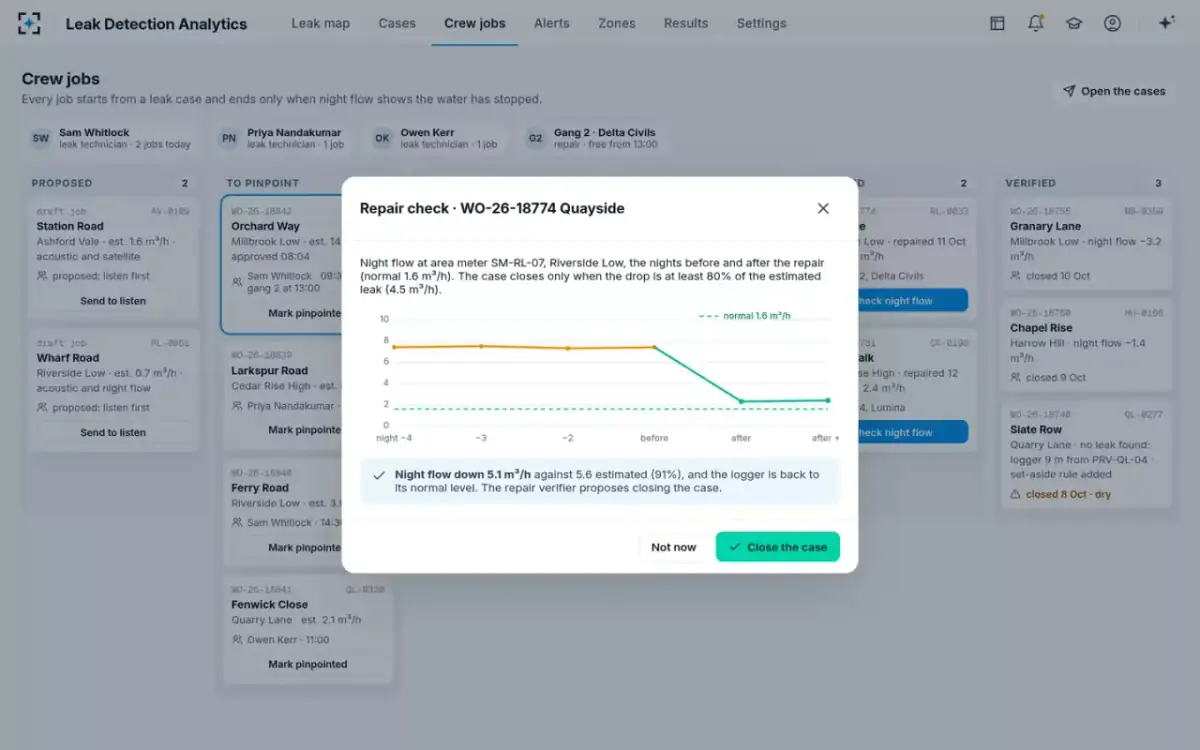Click the G2 avatar for Gang 2
1200x750 pixels.
pos(535,138)
